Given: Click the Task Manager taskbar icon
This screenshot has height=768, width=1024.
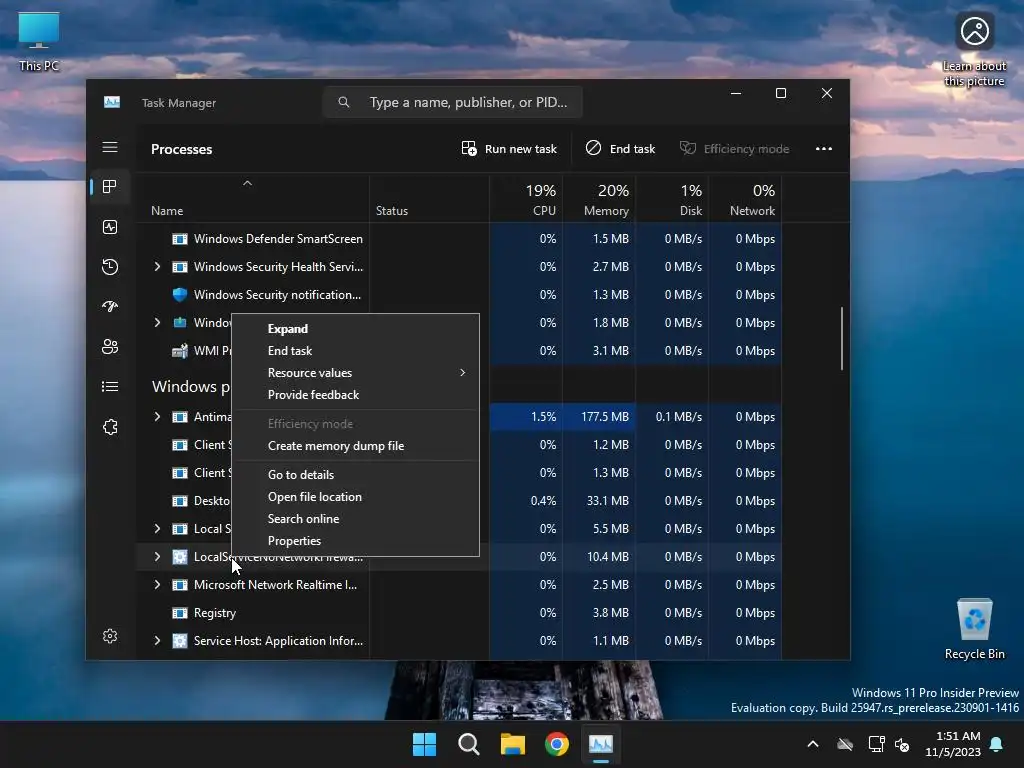Looking at the screenshot, I should point(601,744).
